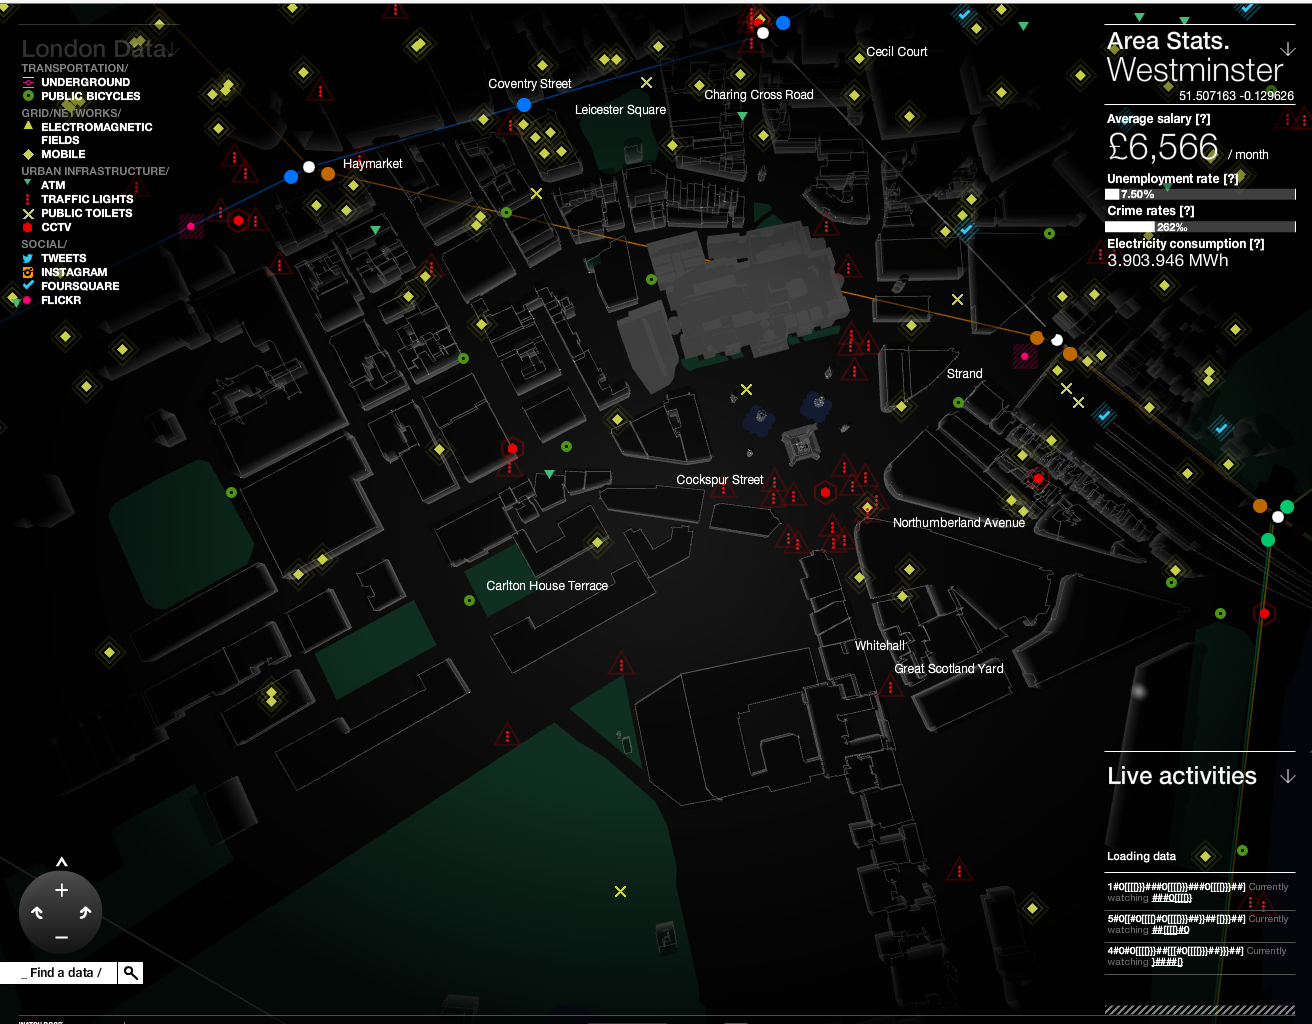
Task: Rotate the map clockwise
Action: click(x=85, y=912)
